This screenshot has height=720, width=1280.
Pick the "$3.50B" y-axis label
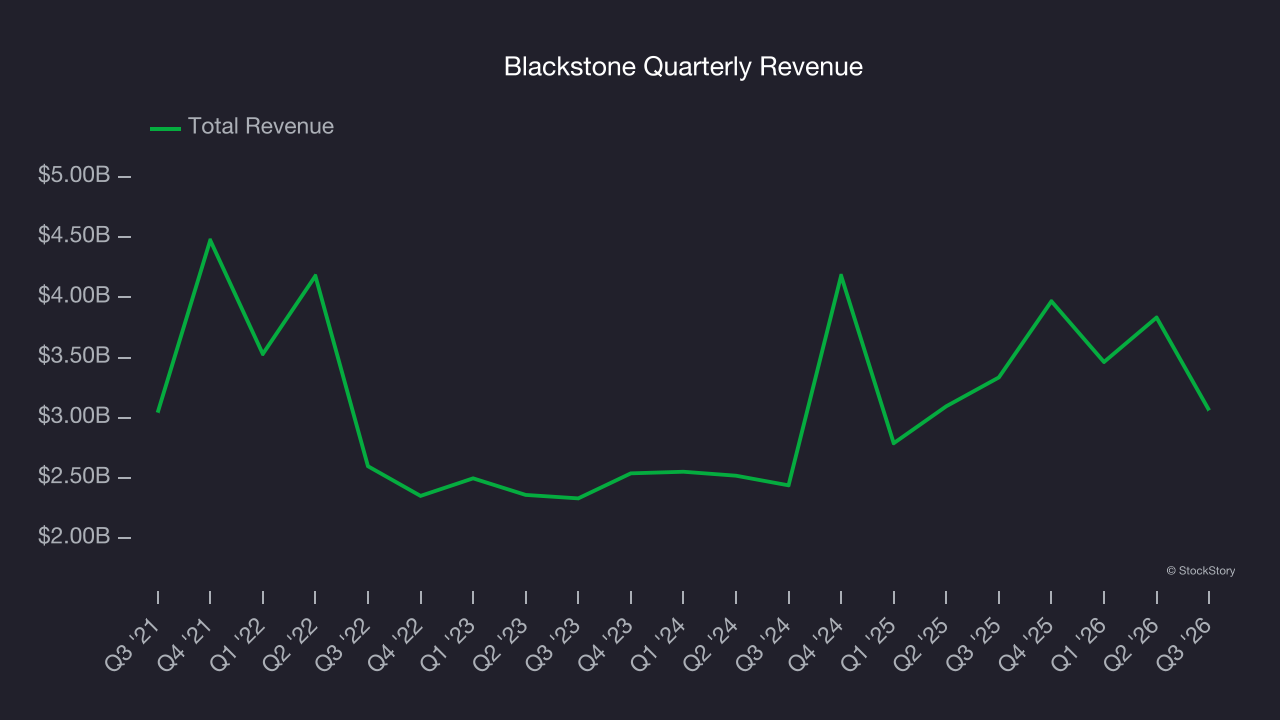(x=74, y=356)
